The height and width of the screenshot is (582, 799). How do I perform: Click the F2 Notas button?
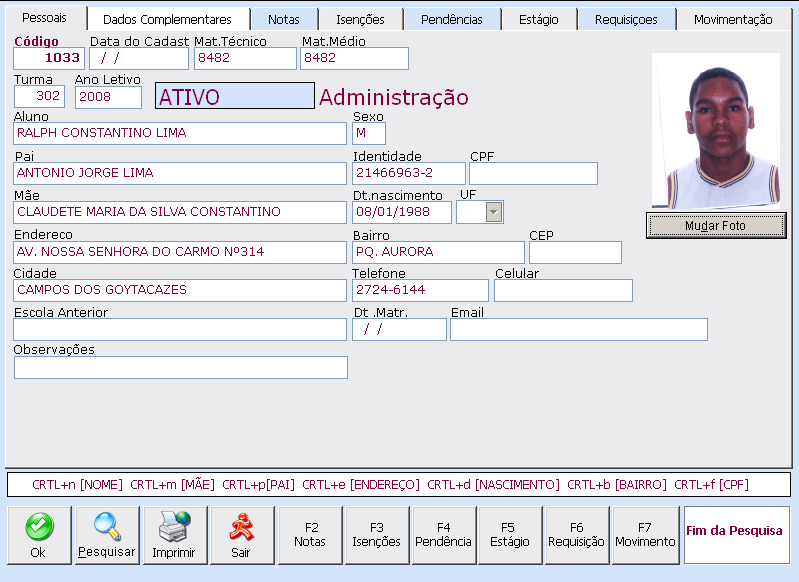[x=310, y=535]
